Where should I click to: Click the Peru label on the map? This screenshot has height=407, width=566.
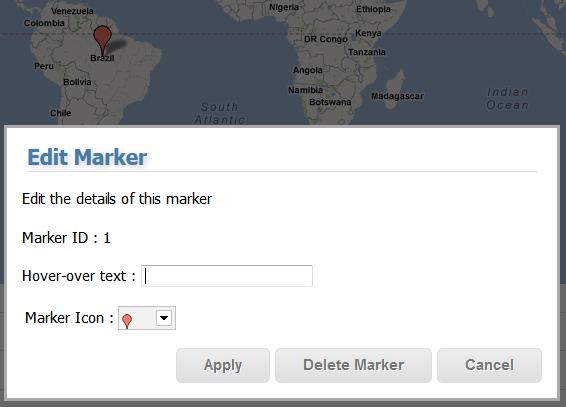pos(44,66)
